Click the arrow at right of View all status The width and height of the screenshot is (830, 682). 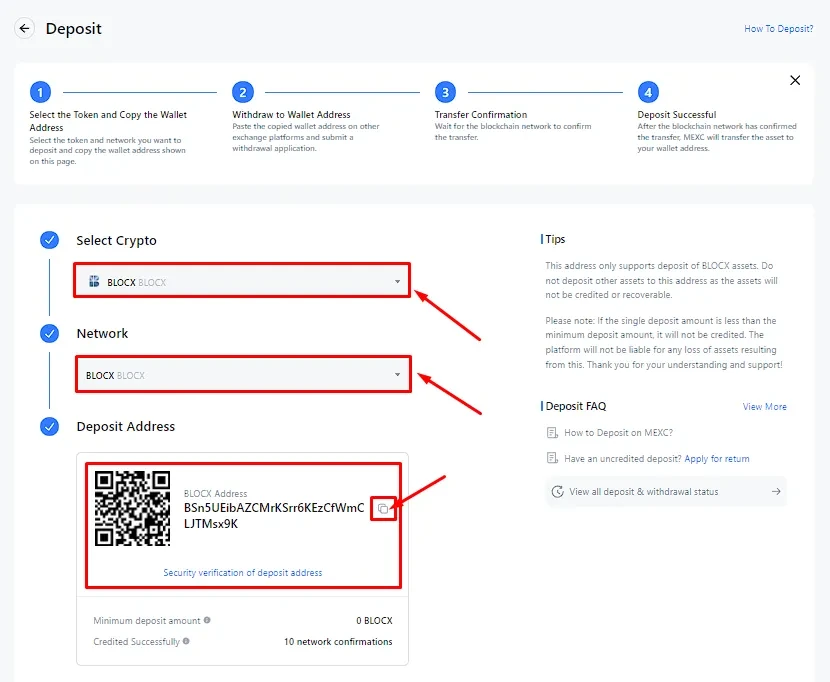point(776,492)
